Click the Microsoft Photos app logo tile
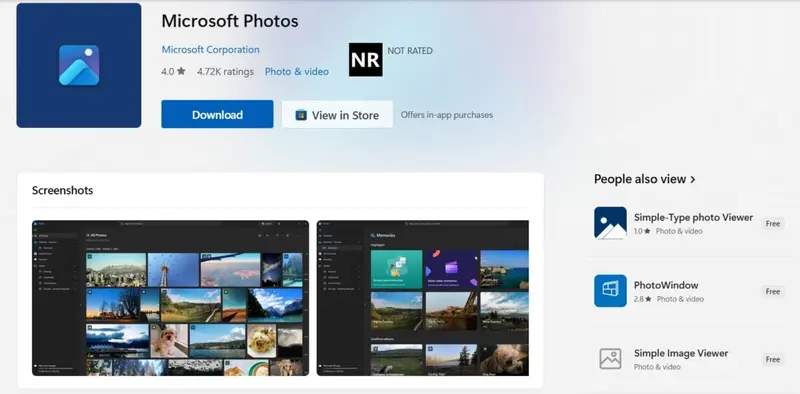Screen dimensions: 800x394 coord(79,65)
